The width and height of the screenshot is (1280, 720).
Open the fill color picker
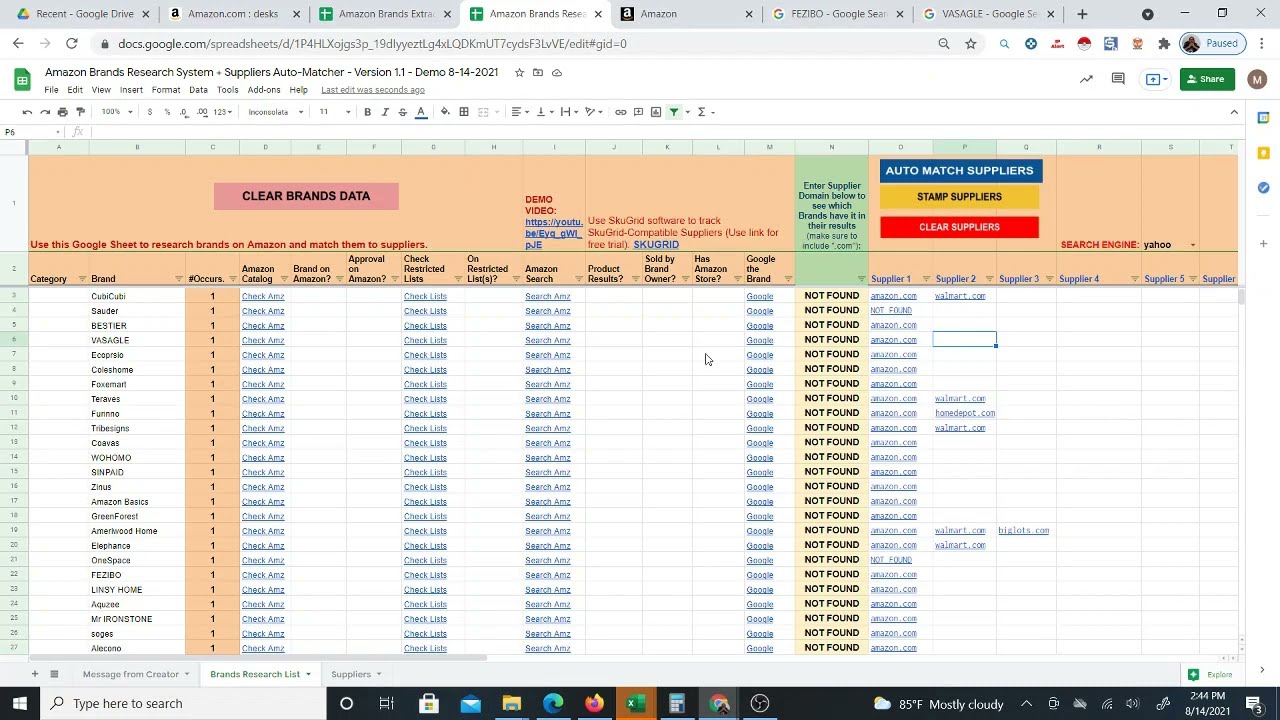click(x=445, y=112)
